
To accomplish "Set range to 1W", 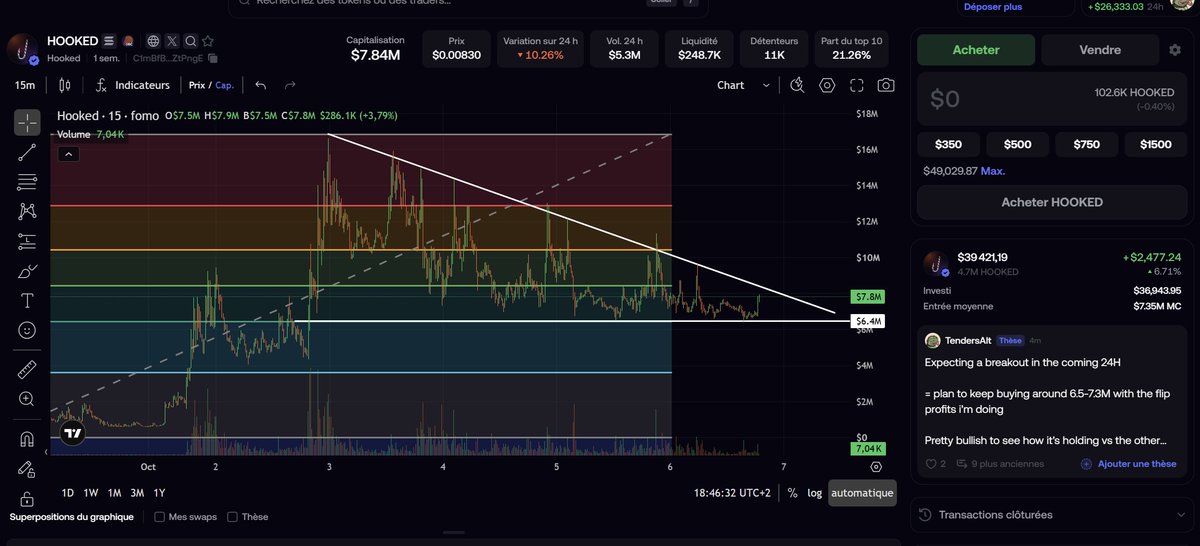I will 91,493.
